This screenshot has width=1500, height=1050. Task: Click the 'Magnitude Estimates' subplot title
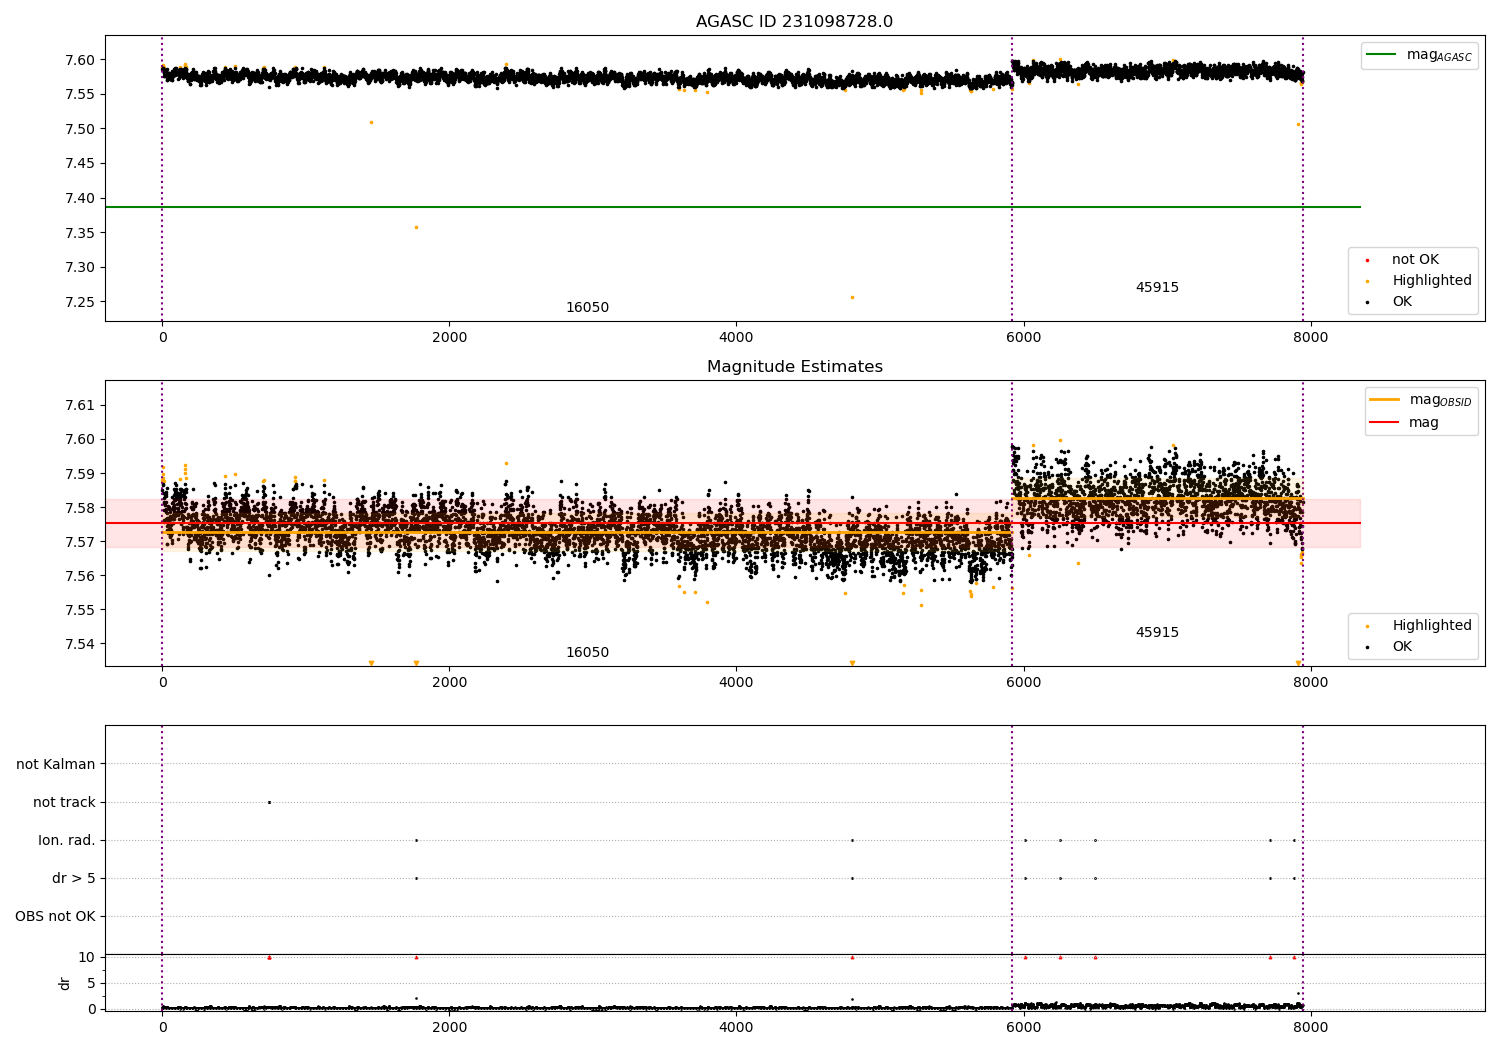click(794, 367)
